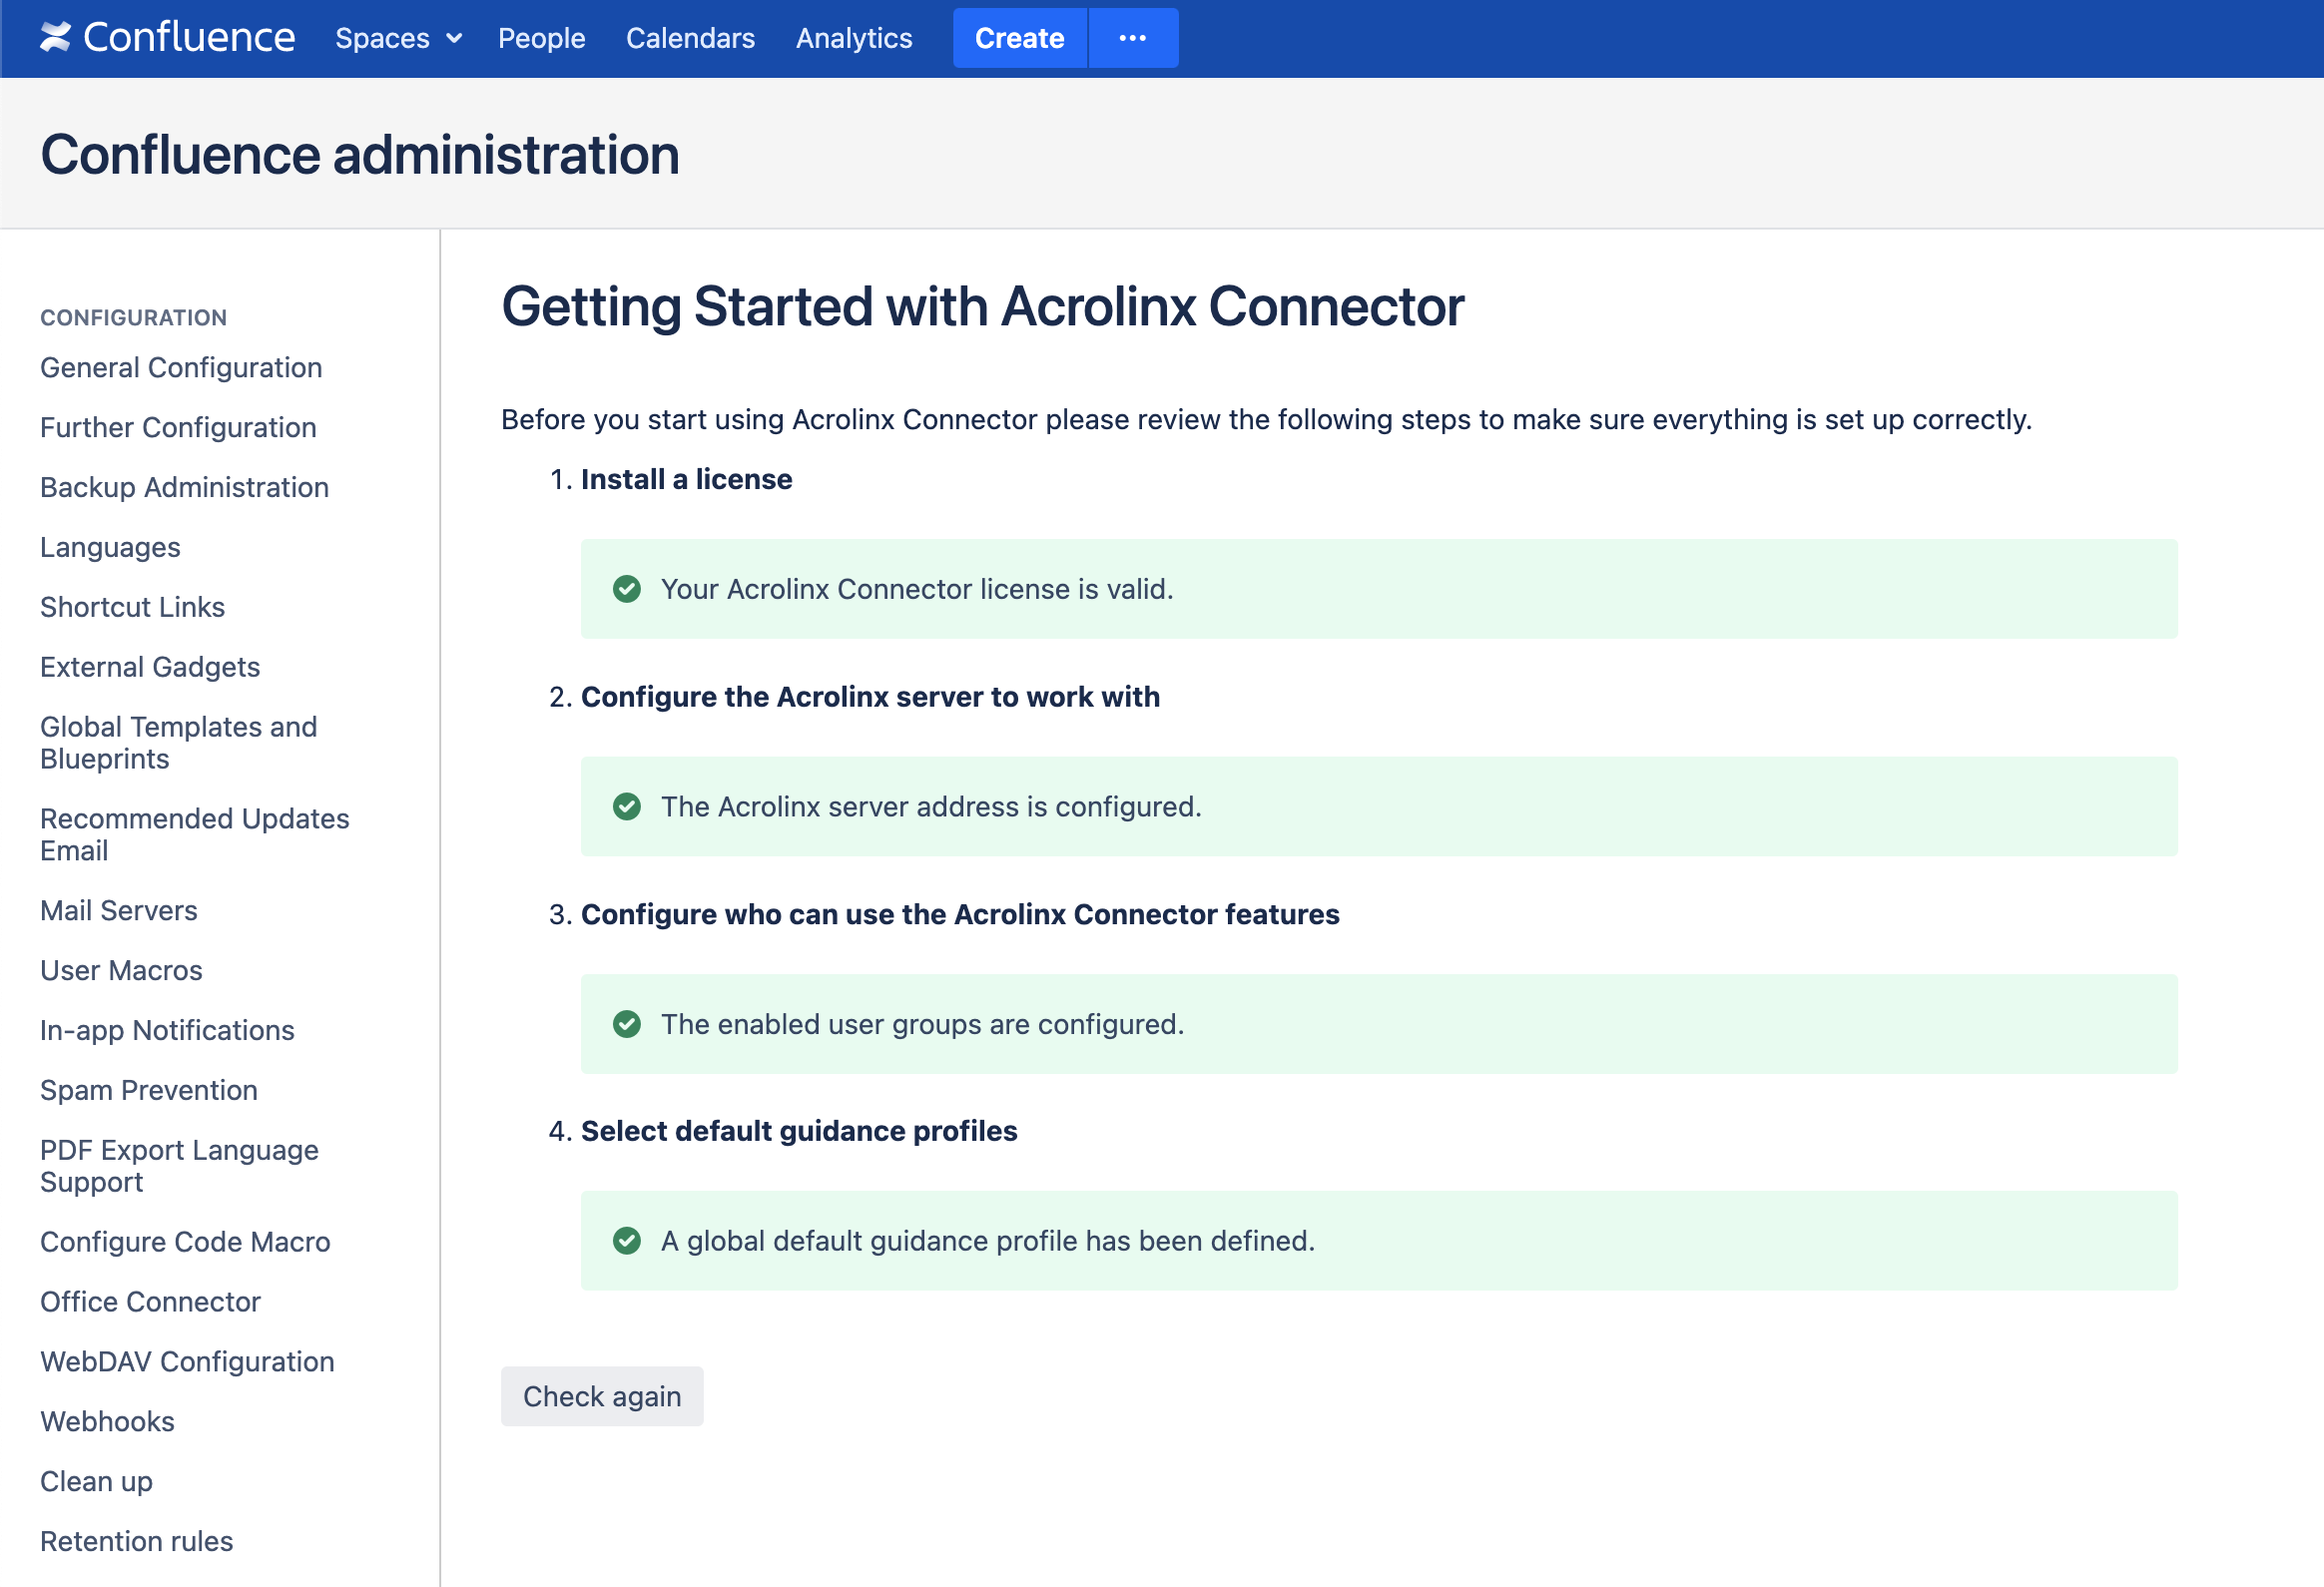Image resolution: width=2324 pixels, height=1587 pixels.
Task: Go to Recommended Updates Email
Action: click(195, 835)
